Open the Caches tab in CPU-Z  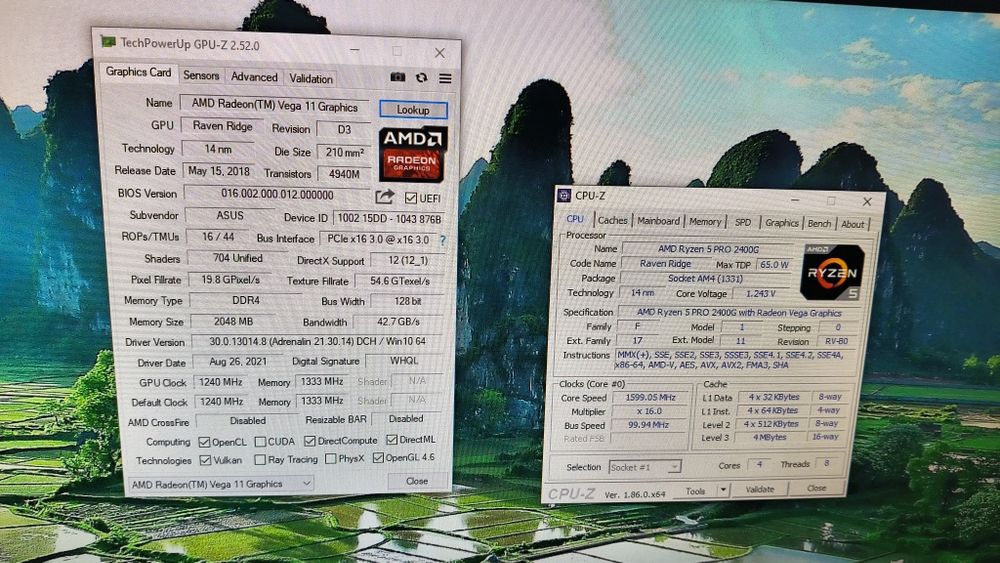[612, 220]
